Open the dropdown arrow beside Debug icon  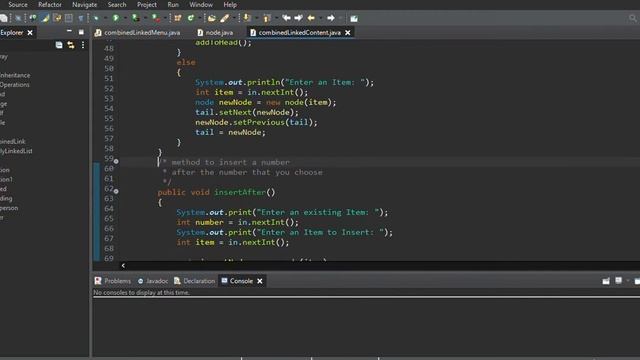coord(105,18)
